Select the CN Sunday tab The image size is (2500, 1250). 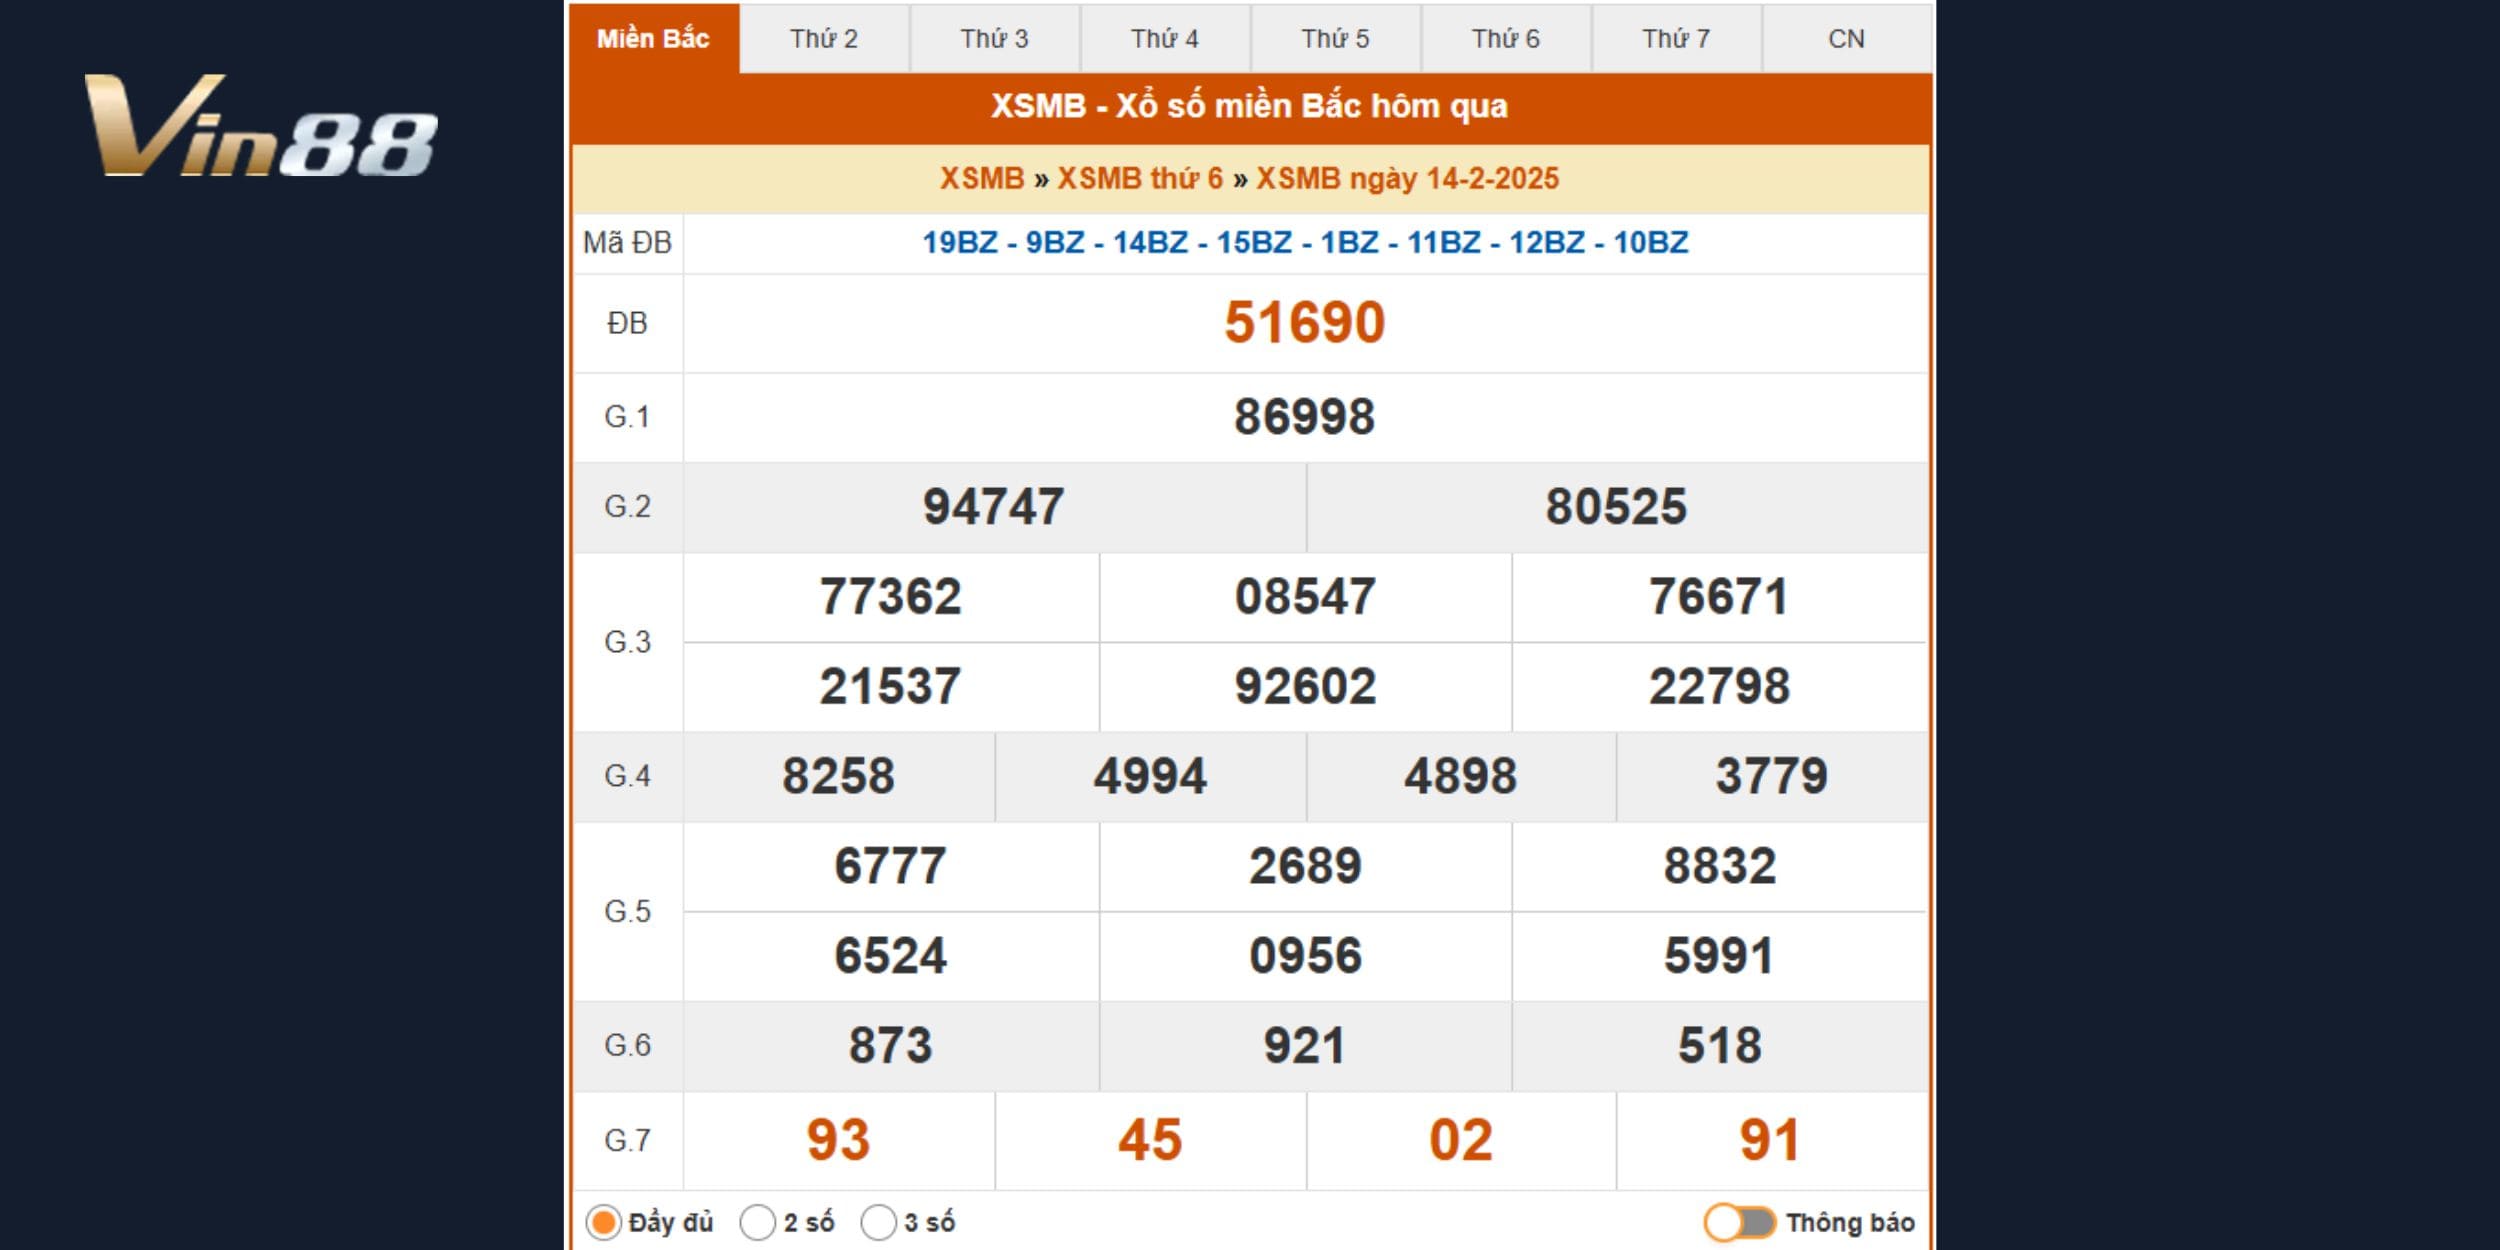(x=1846, y=39)
